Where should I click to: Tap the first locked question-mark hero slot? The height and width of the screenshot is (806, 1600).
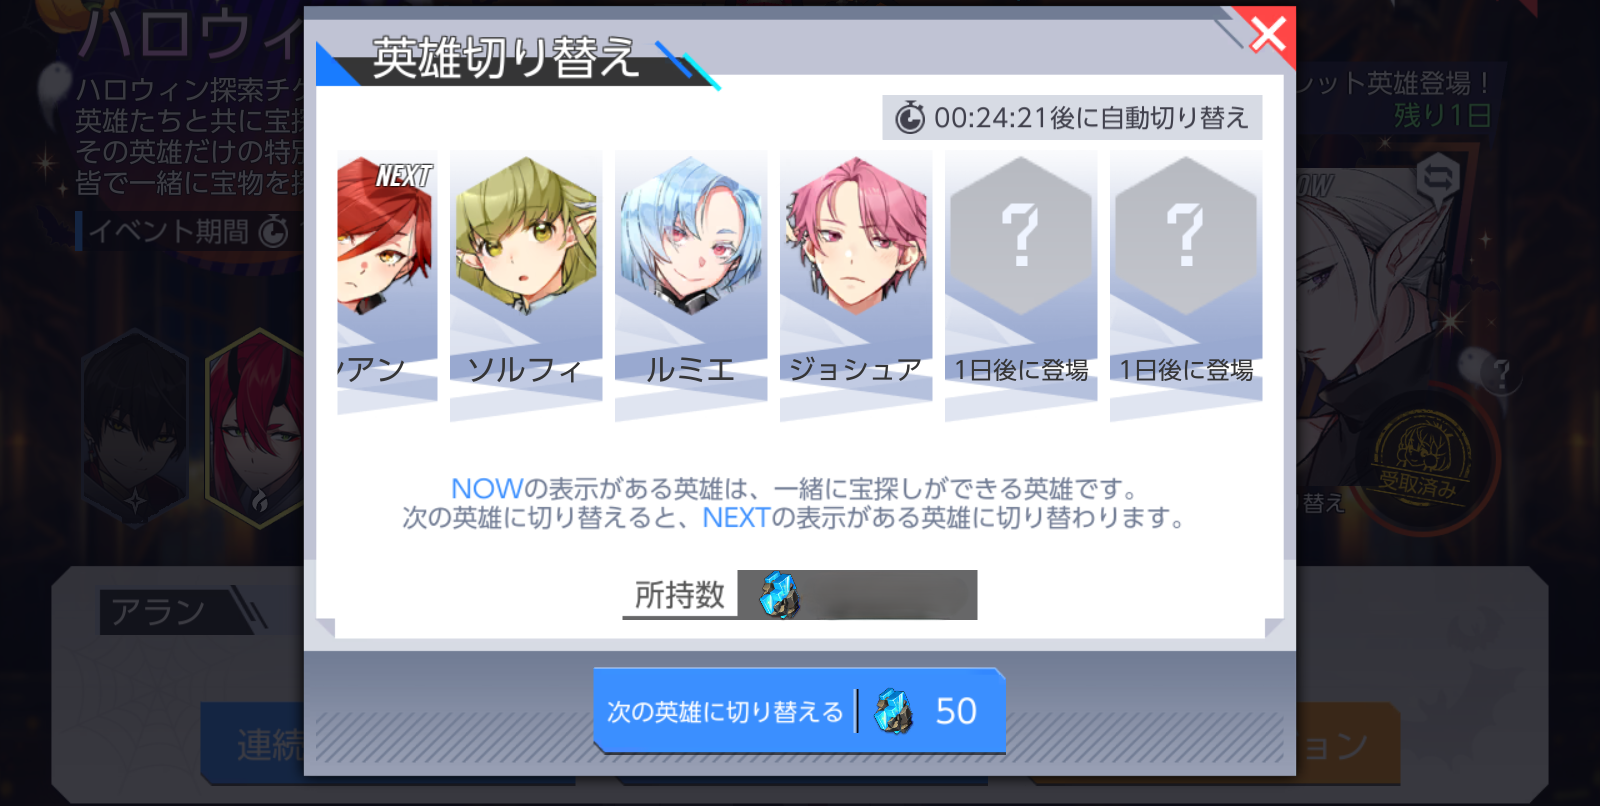(1021, 285)
